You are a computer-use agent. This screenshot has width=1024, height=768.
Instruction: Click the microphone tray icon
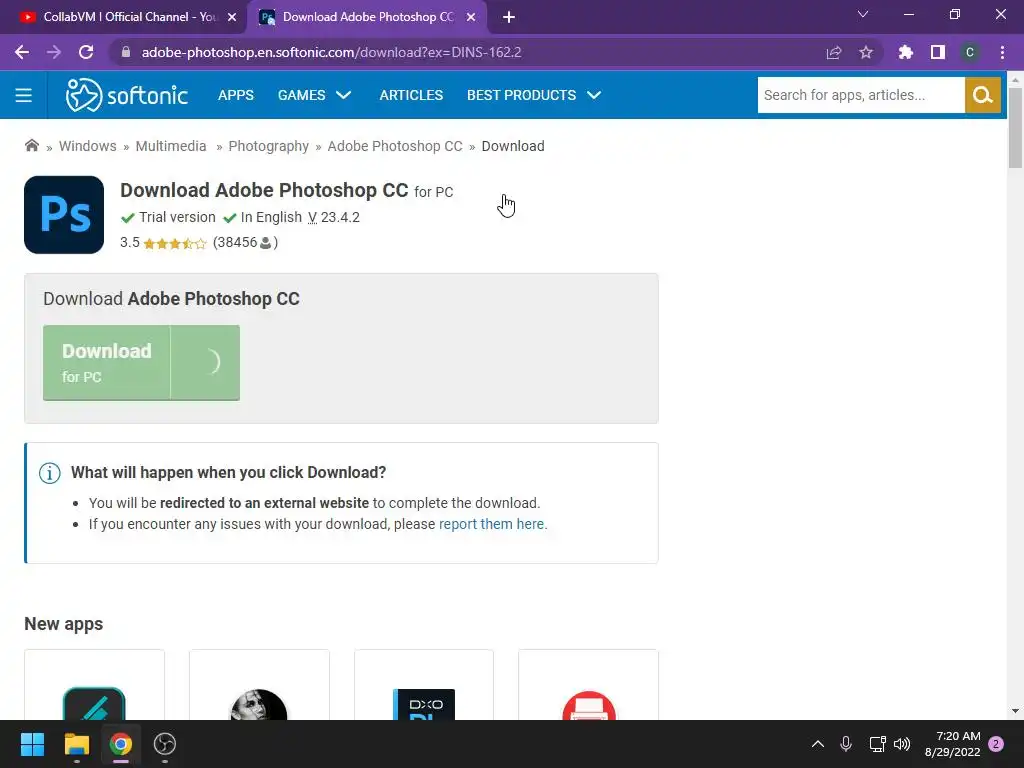(846, 744)
